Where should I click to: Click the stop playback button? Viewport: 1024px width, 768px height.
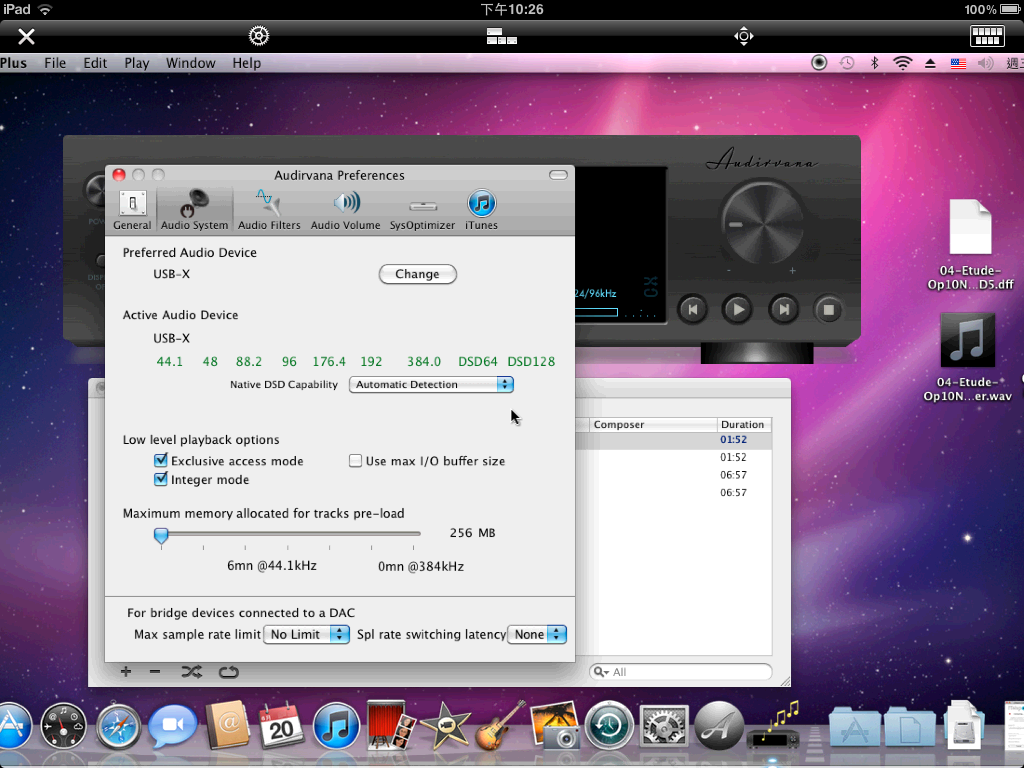point(828,310)
